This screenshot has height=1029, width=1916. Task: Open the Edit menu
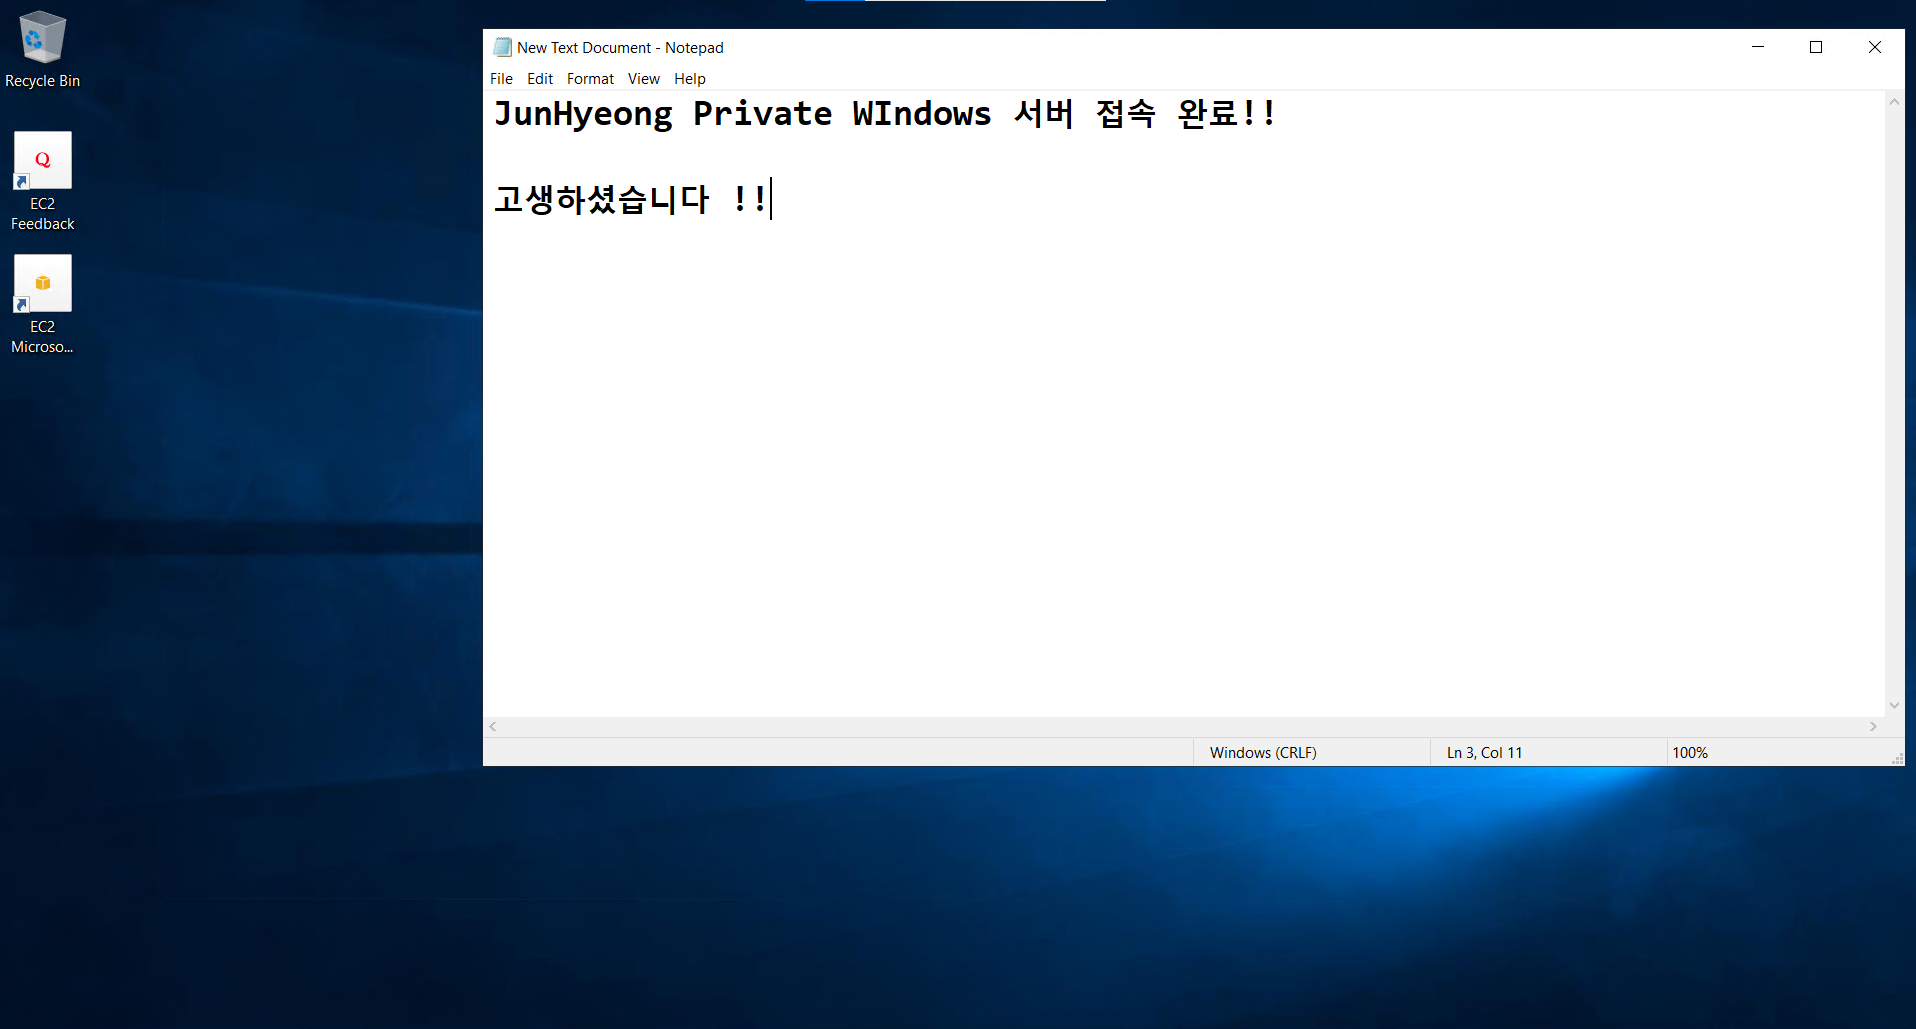[x=540, y=79]
